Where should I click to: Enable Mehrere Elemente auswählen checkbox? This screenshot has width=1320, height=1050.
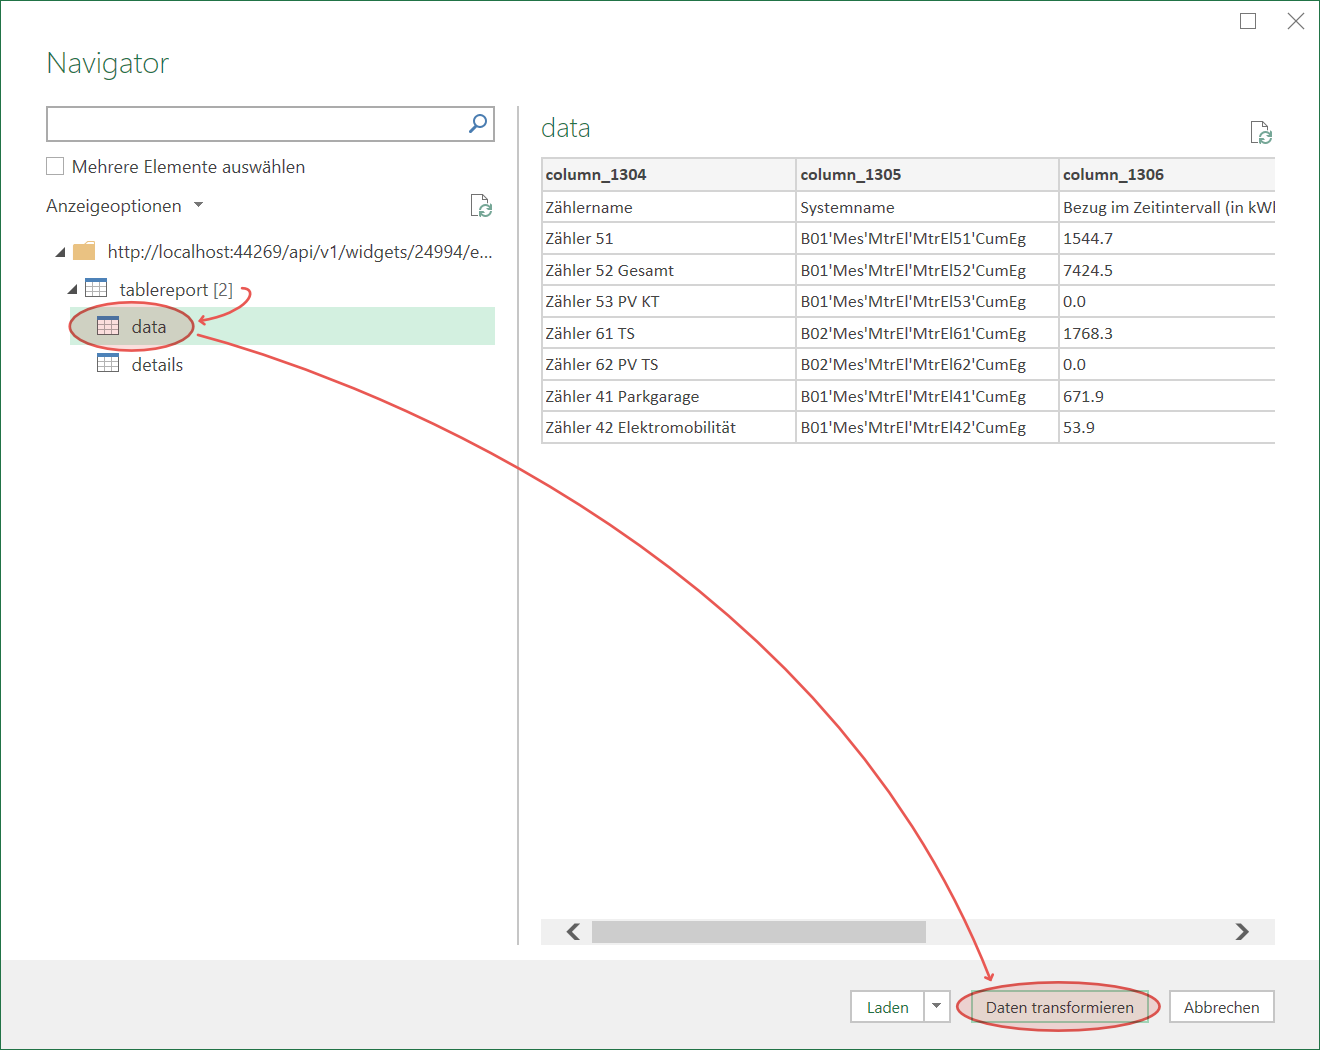click(55, 166)
